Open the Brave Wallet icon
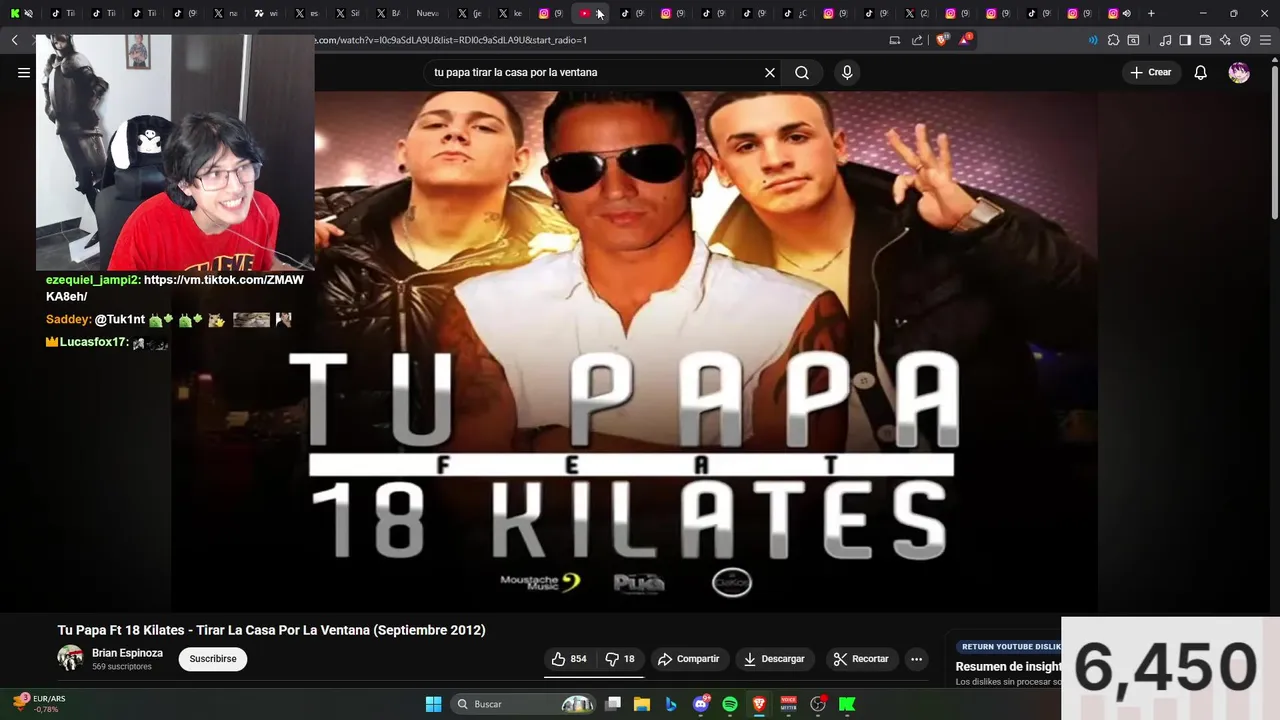 [x=1205, y=40]
